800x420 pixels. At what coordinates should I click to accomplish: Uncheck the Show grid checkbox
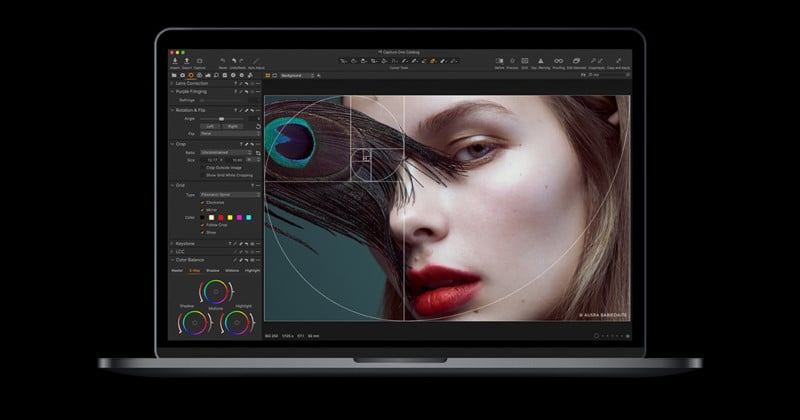203,232
